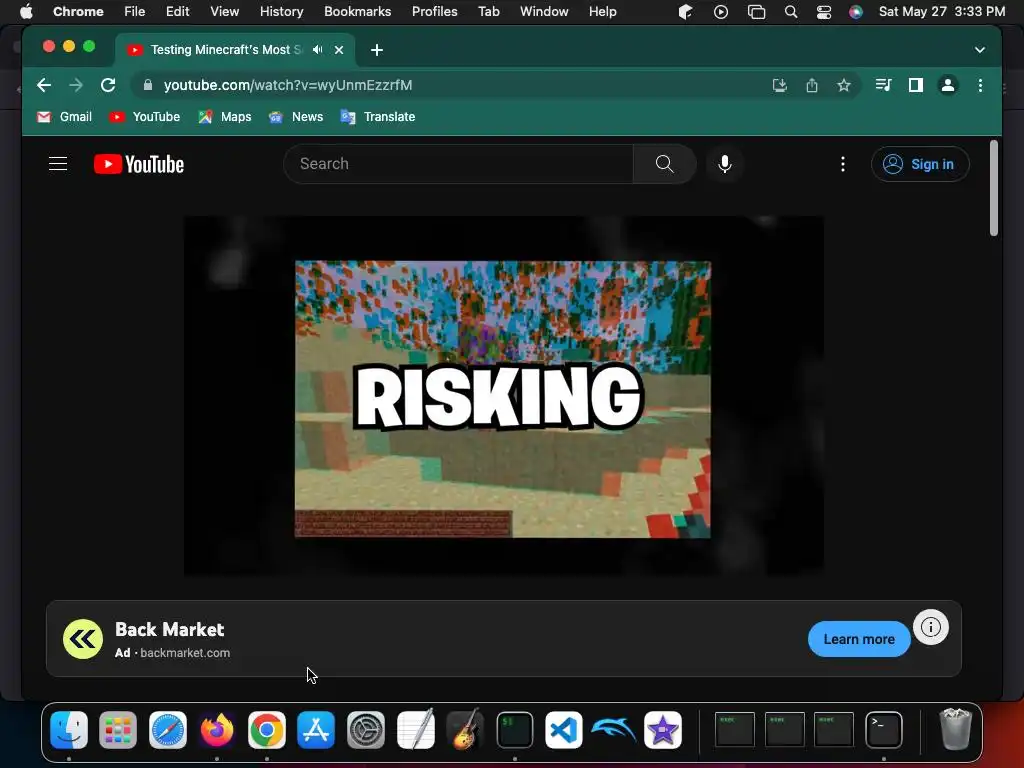View site information lock icon
The height and width of the screenshot is (768, 1024).
pos(148,85)
